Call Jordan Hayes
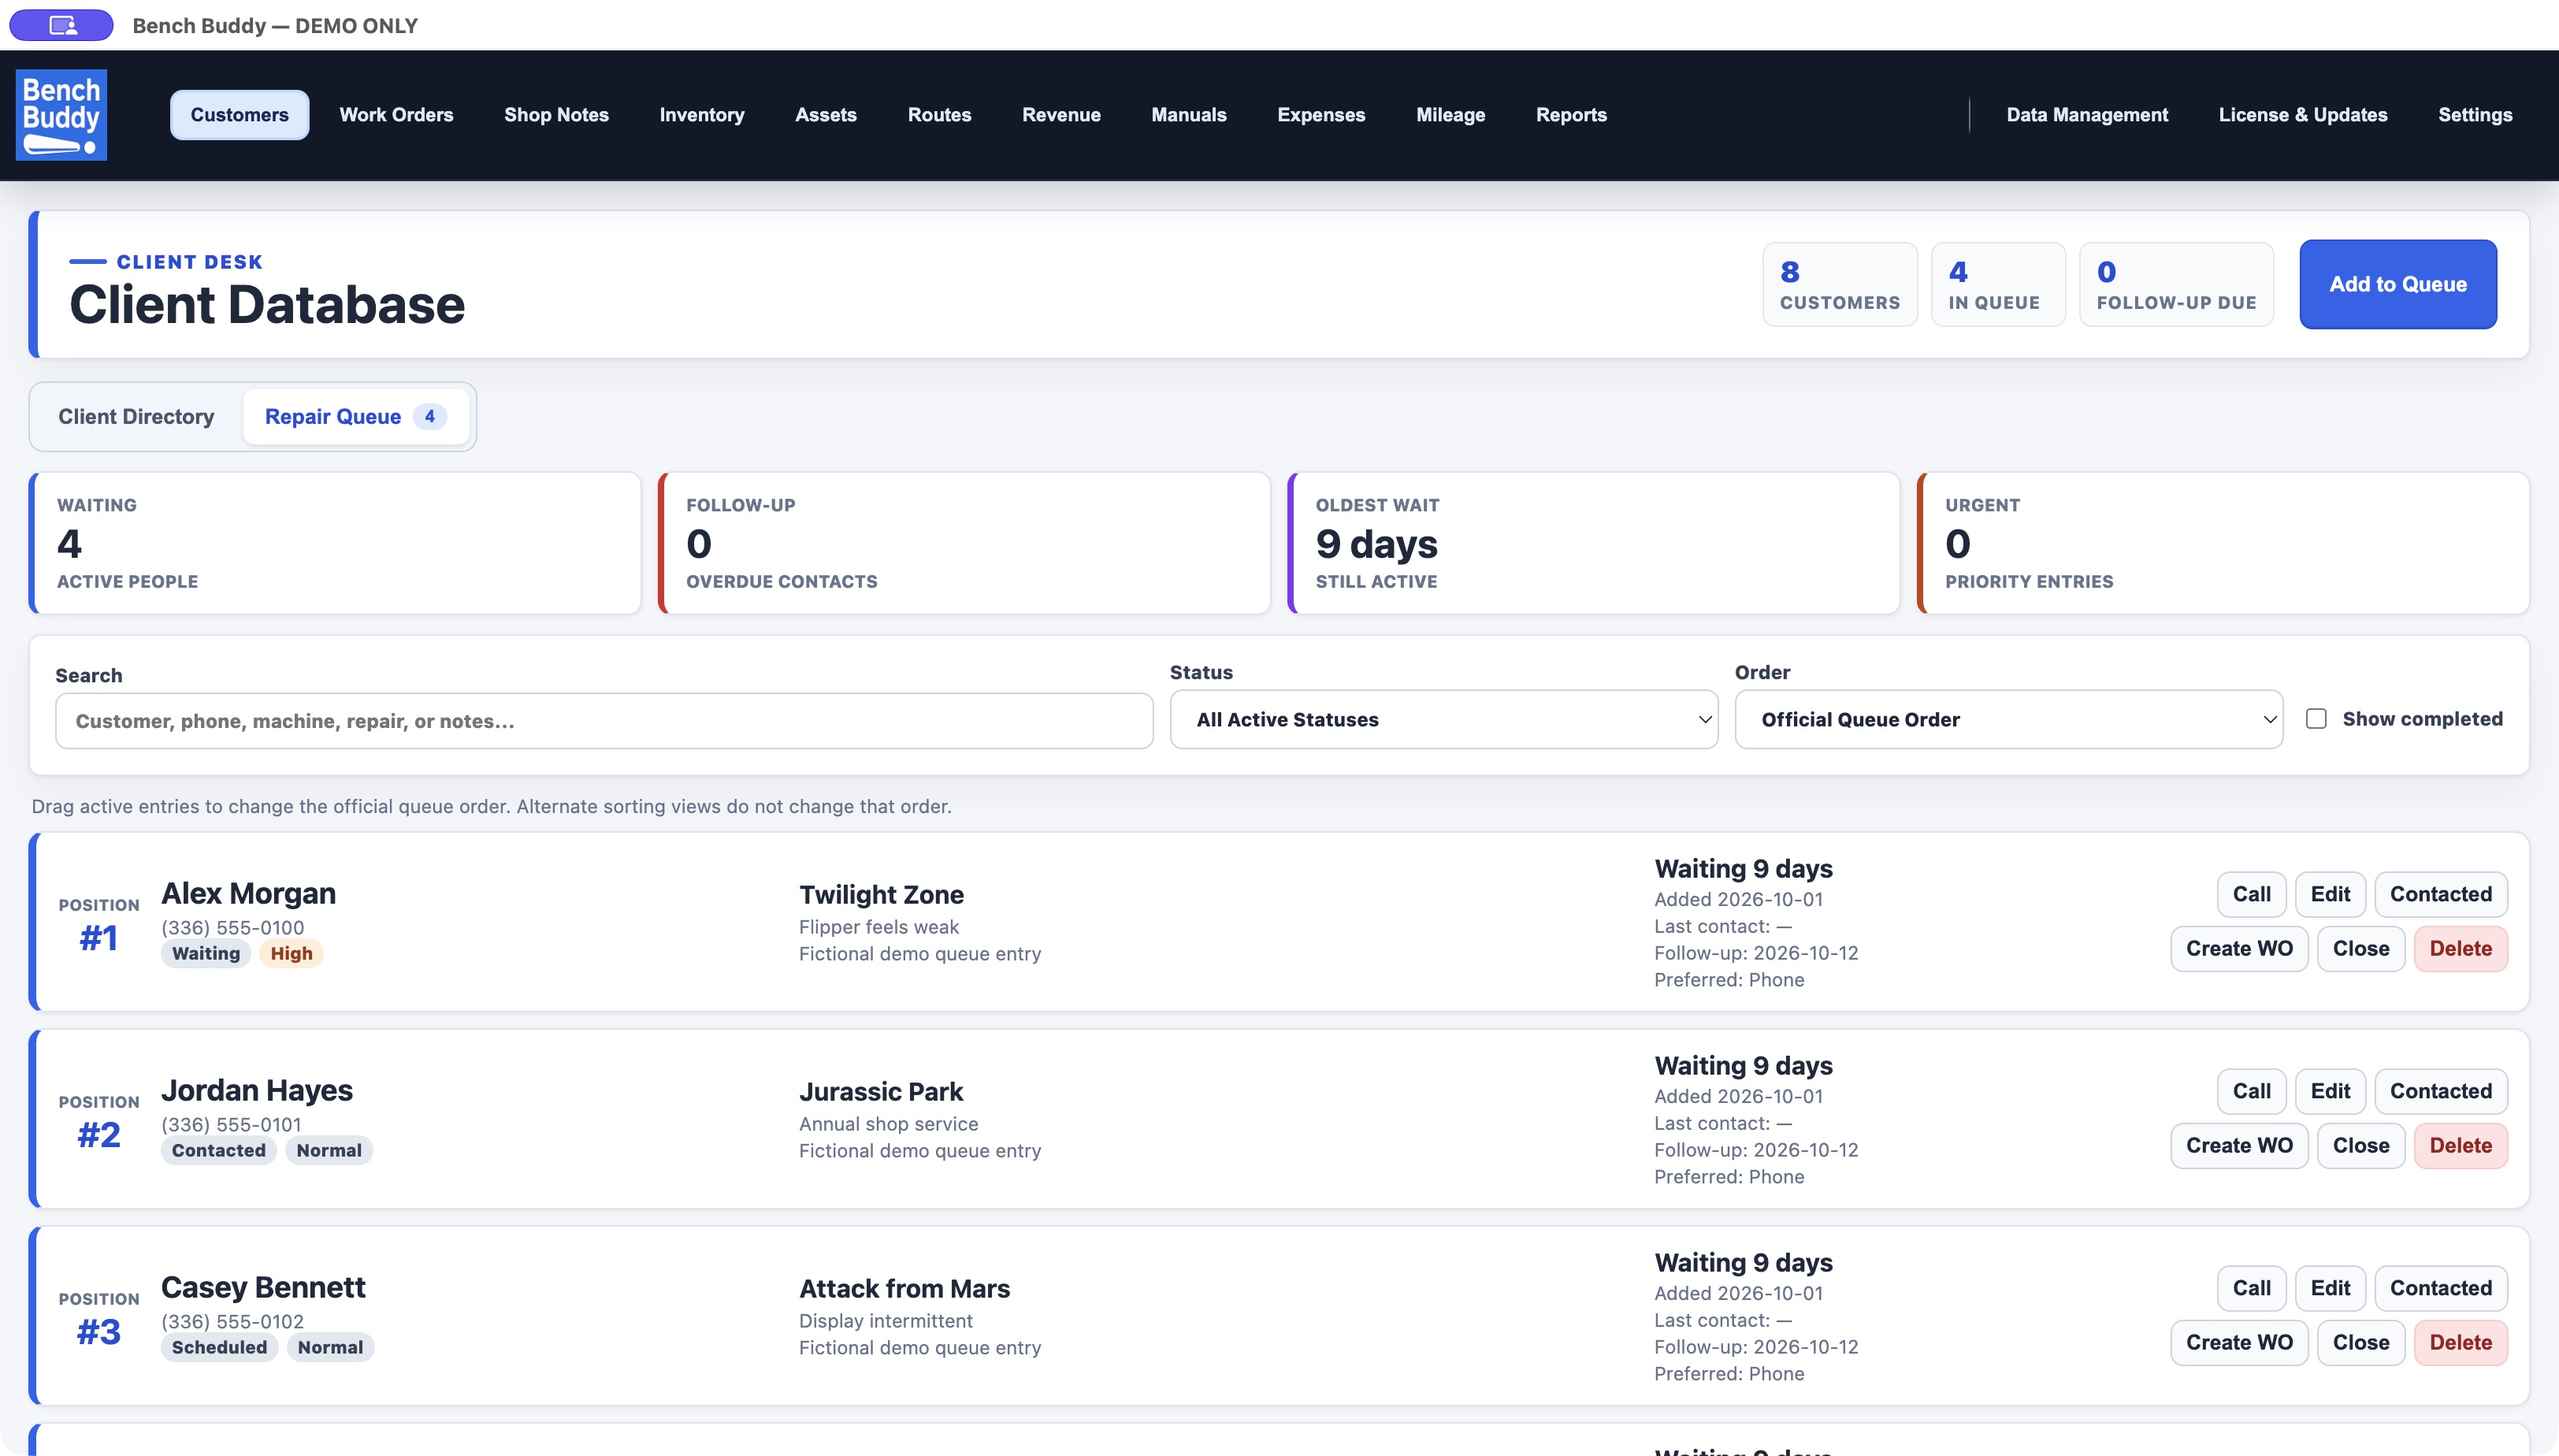The width and height of the screenshot is (2559, 1456). [x=2252, y=1091]
